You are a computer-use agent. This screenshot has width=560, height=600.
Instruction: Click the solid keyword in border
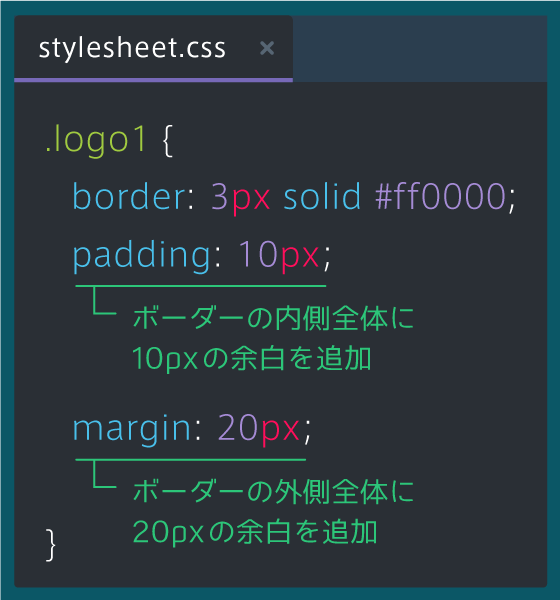click(x=322, y=196)
